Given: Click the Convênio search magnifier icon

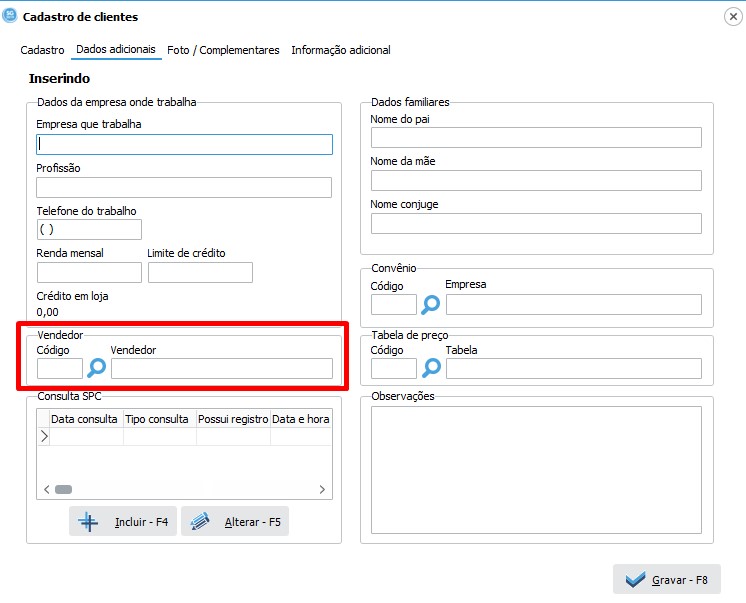Looking at the screenshot, I should (431, 305).
